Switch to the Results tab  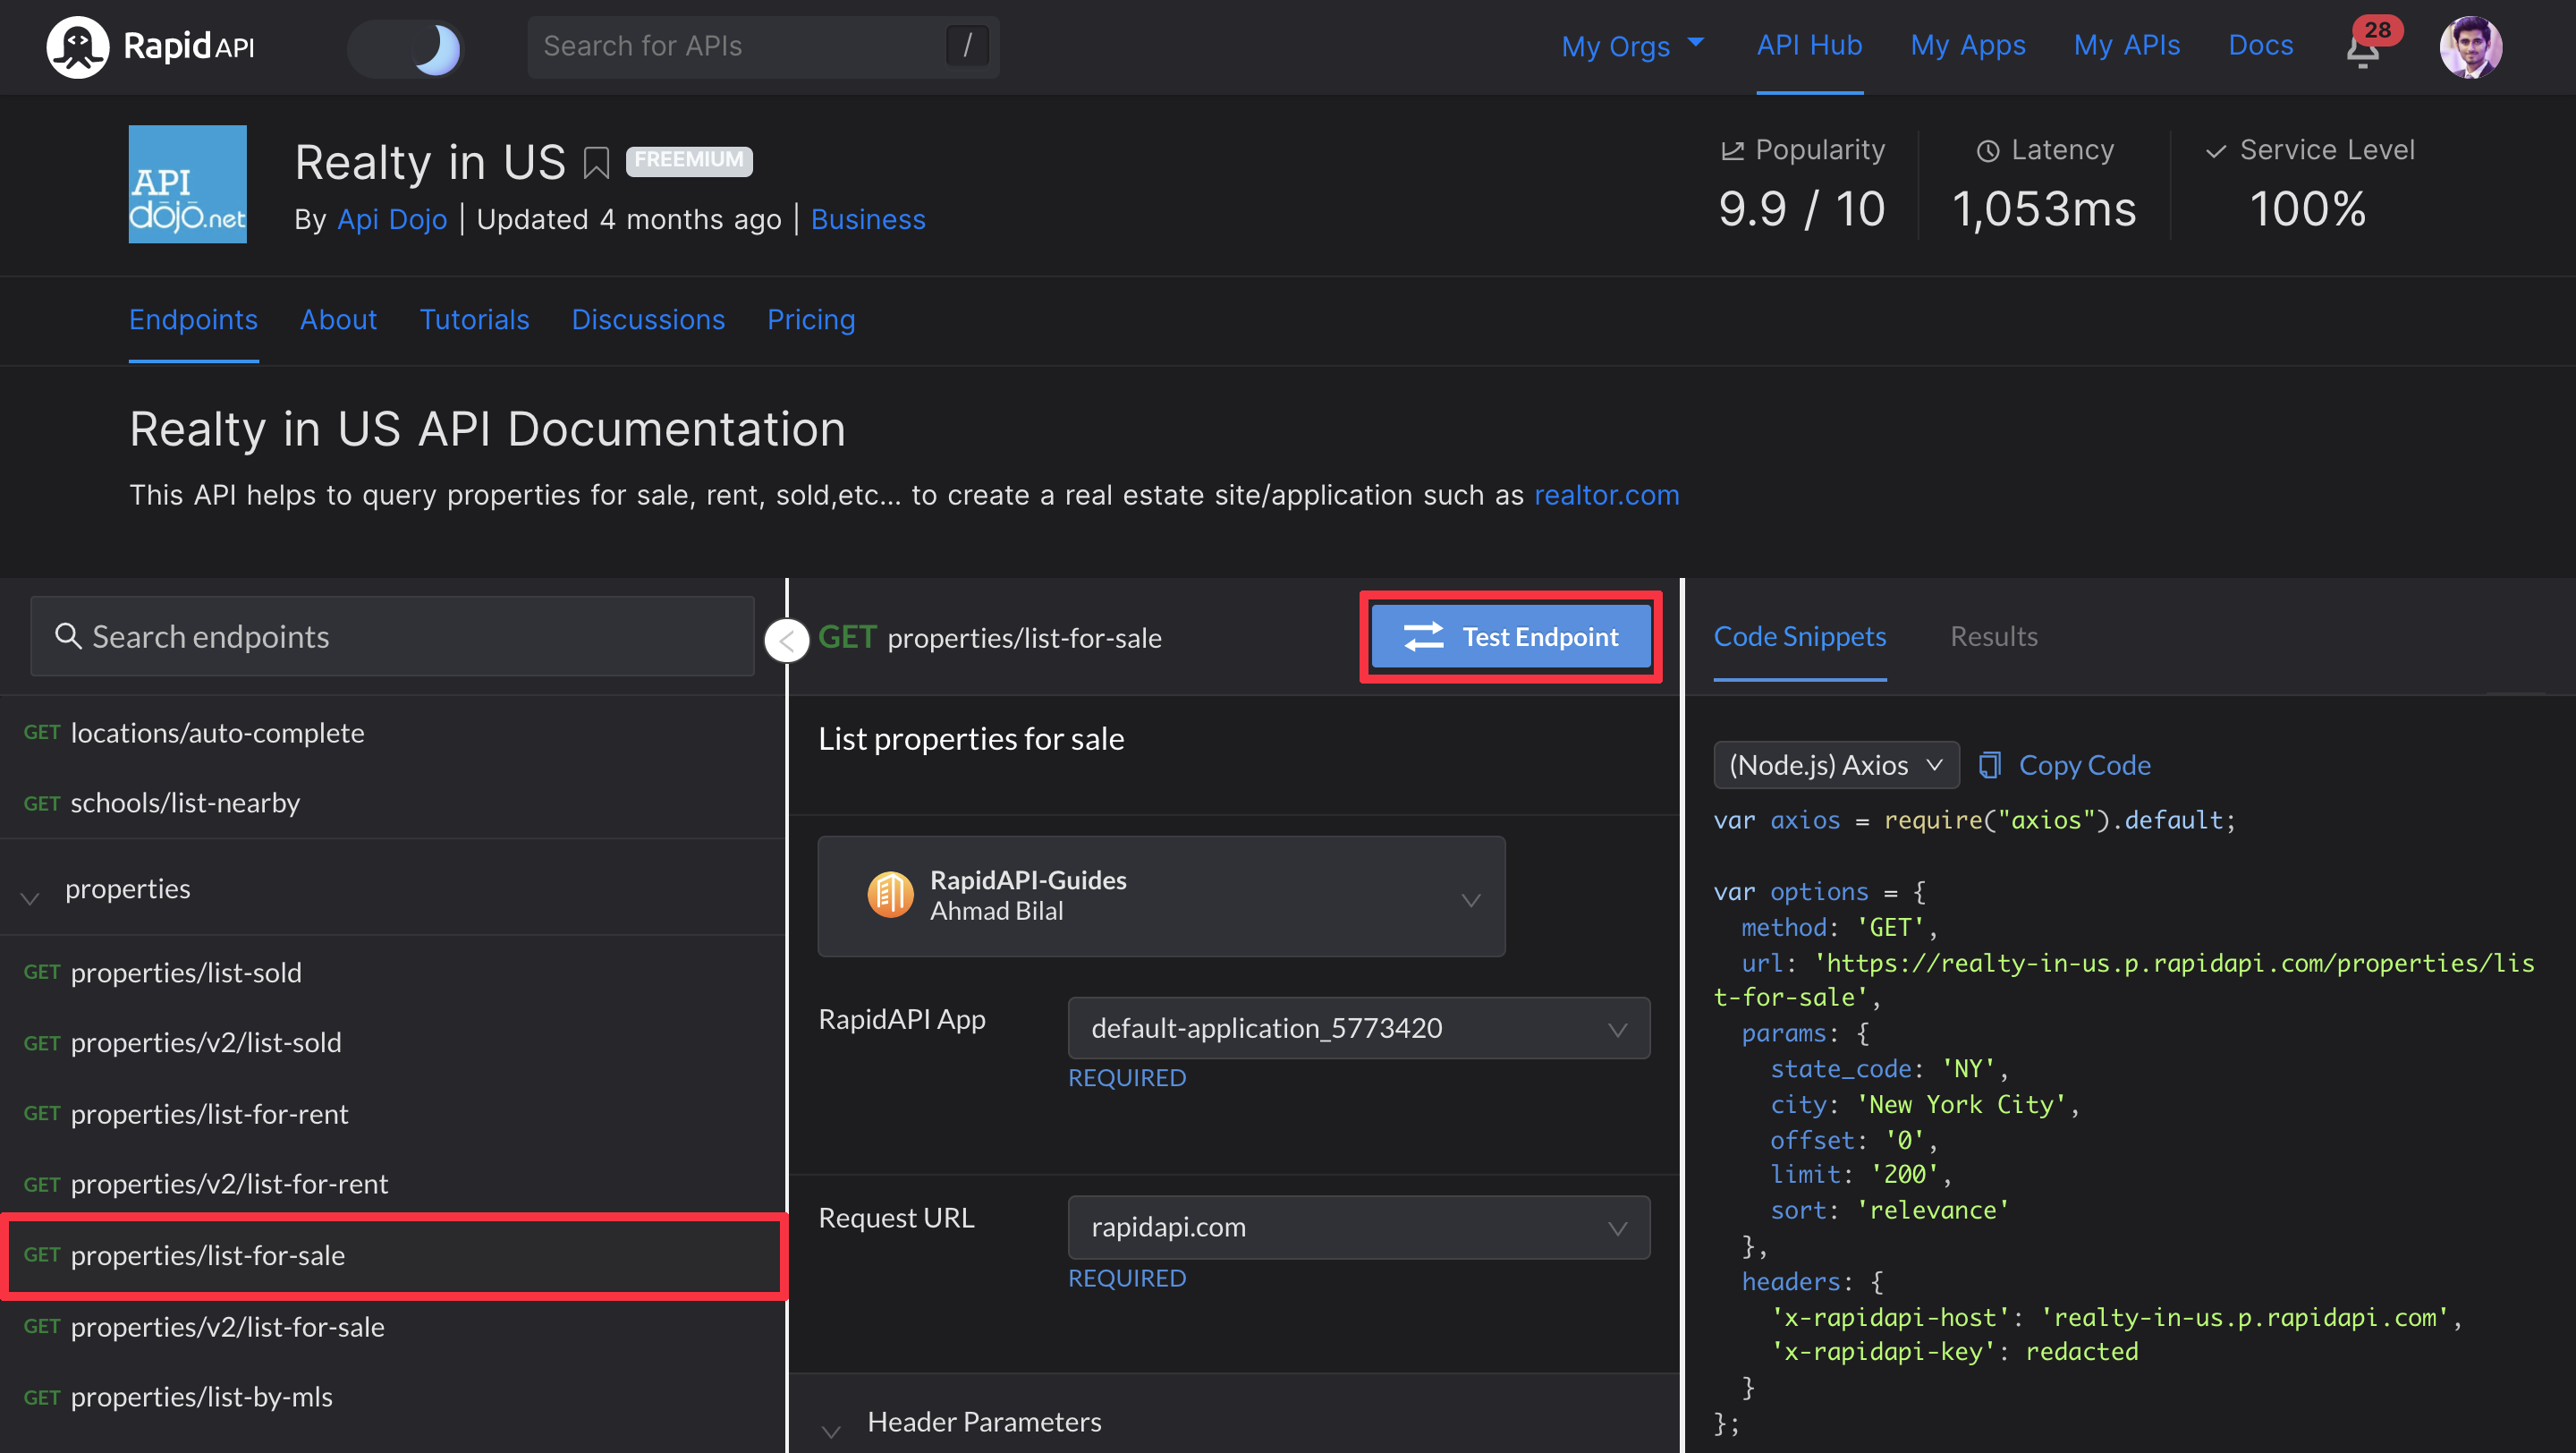click(1993, 636)
